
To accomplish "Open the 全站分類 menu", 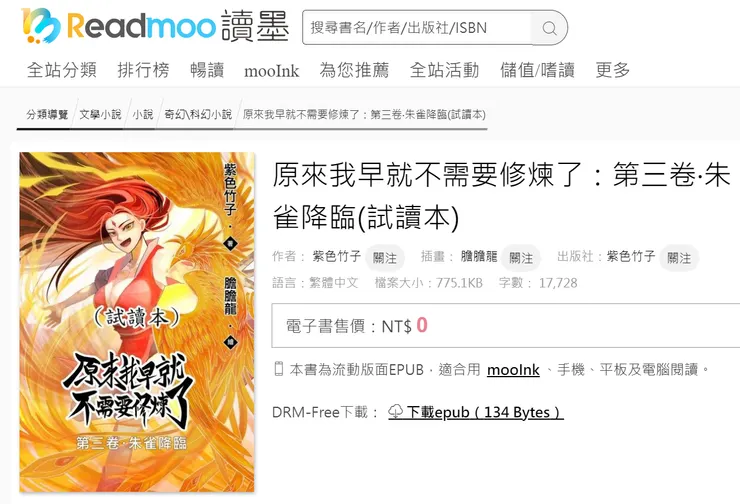I will pyautogui.click(x=62, y=70).
